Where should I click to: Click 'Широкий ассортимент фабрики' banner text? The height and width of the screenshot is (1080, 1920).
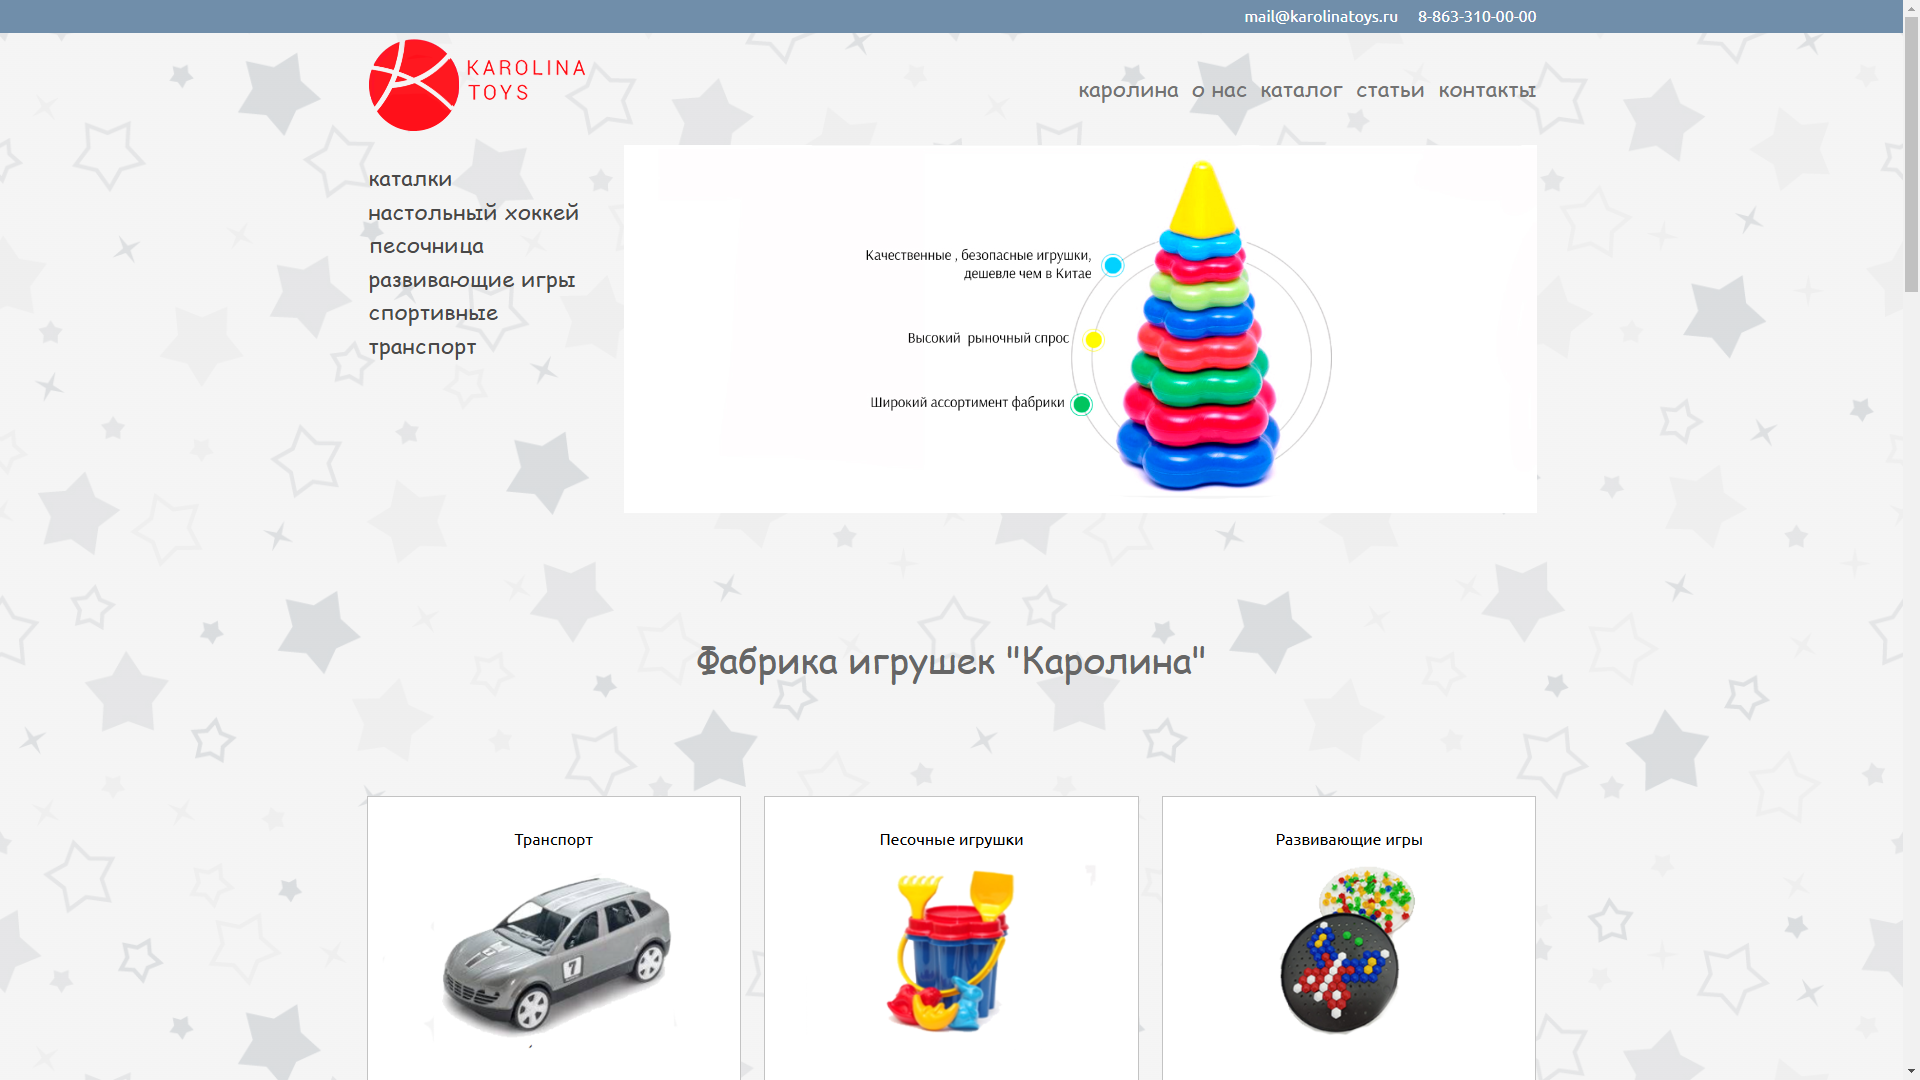pos(967,402)
